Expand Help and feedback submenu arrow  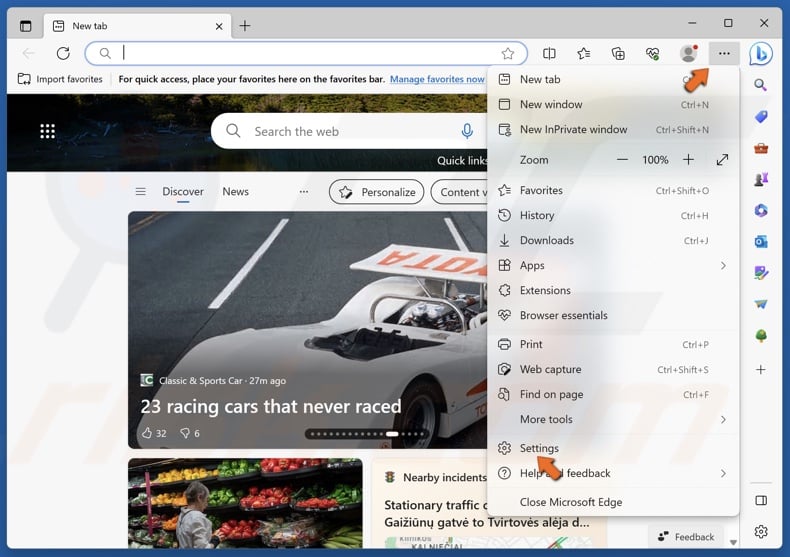coord(723,473)
